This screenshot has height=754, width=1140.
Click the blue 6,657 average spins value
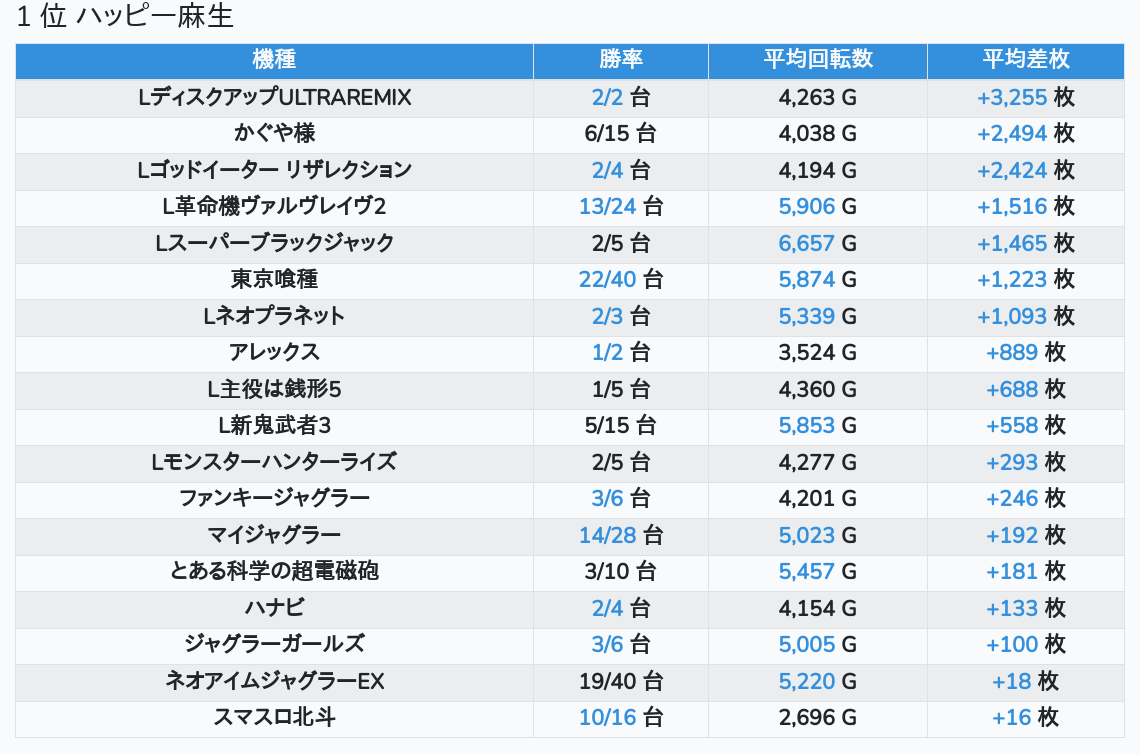click(x=806, y=243)
